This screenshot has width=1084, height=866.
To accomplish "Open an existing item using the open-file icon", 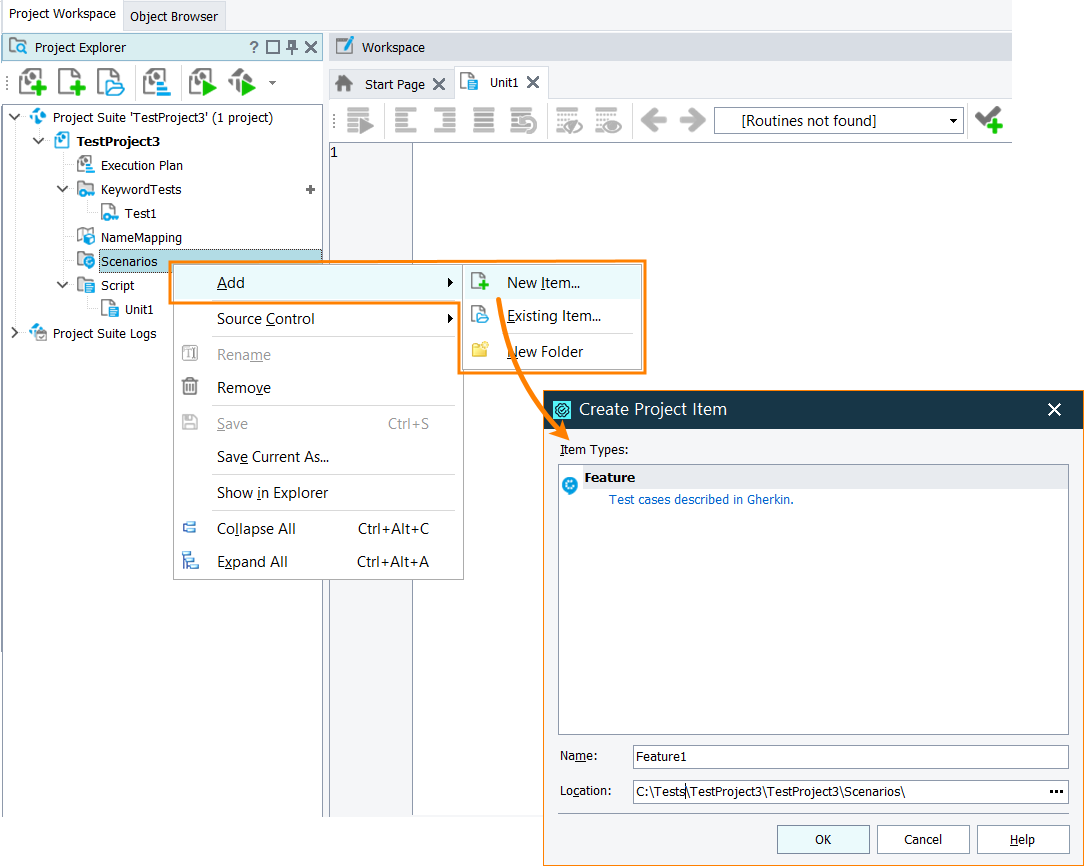I will (111, 82).
